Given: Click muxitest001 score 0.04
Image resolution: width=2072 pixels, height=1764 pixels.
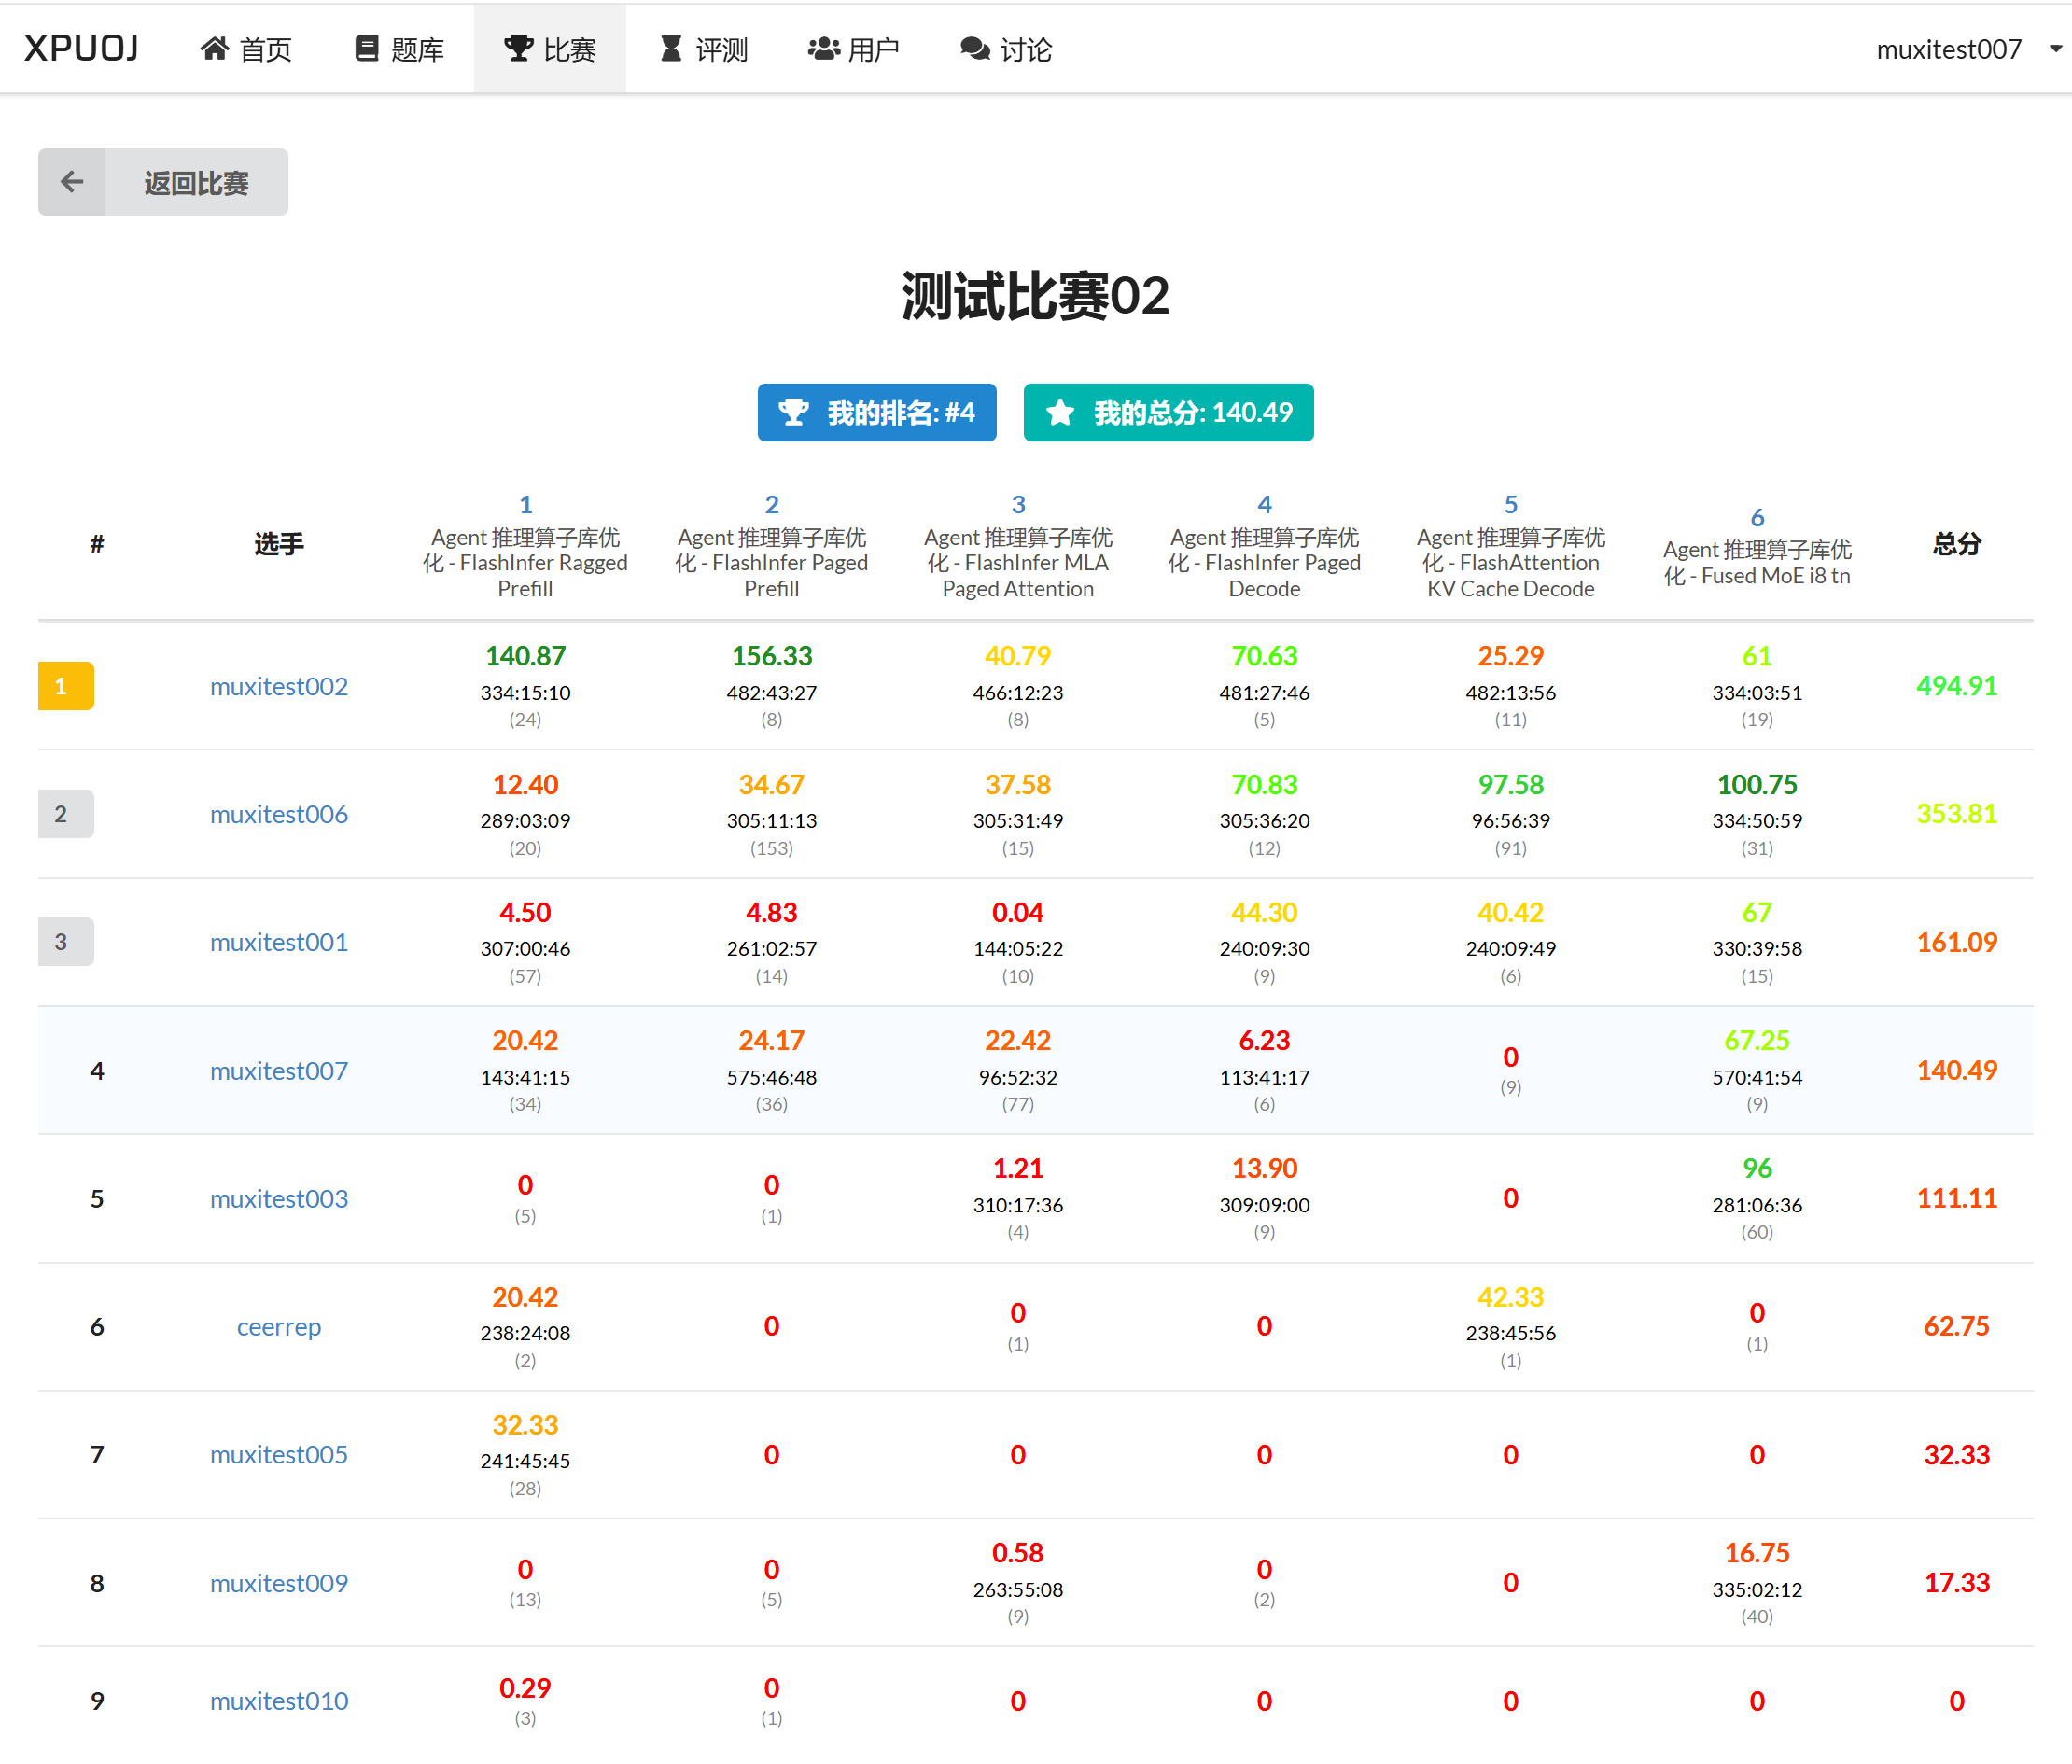Looking at the screenshot, I should click(1017, 913).
